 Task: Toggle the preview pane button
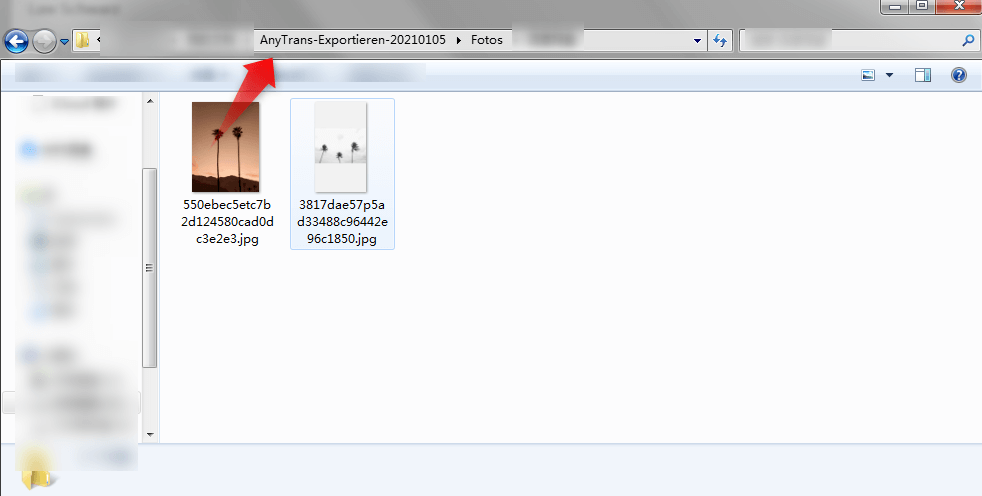pyautogui.click(x=923, y=75)
